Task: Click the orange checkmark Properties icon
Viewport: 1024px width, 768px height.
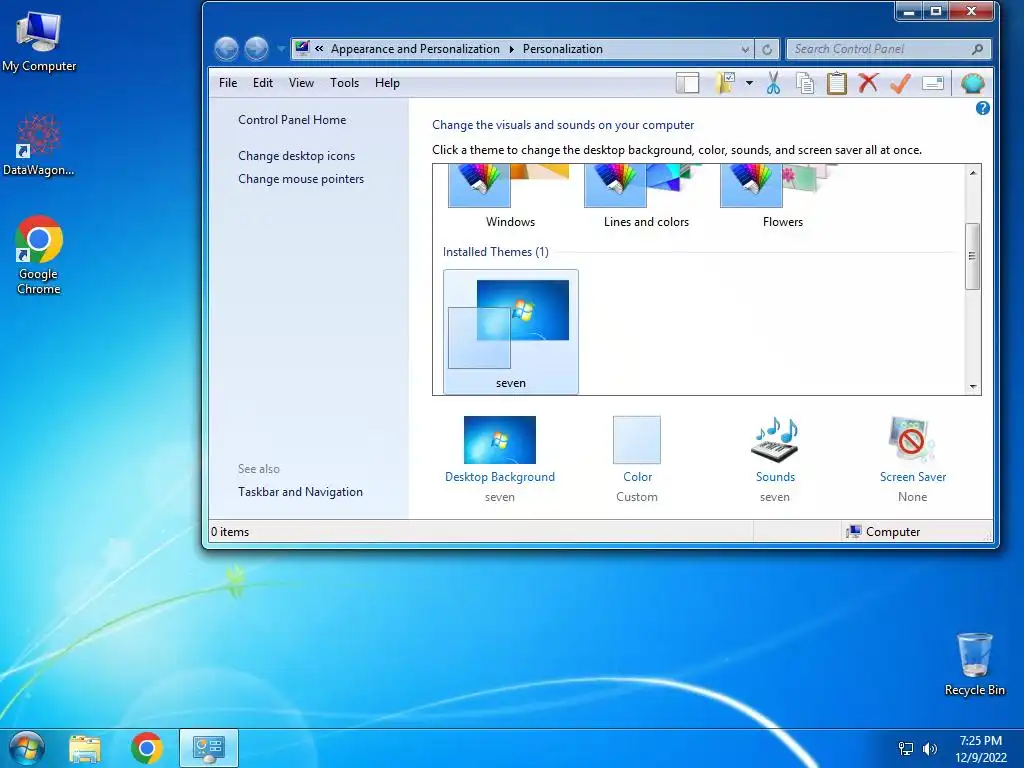Action: [901, 83]
